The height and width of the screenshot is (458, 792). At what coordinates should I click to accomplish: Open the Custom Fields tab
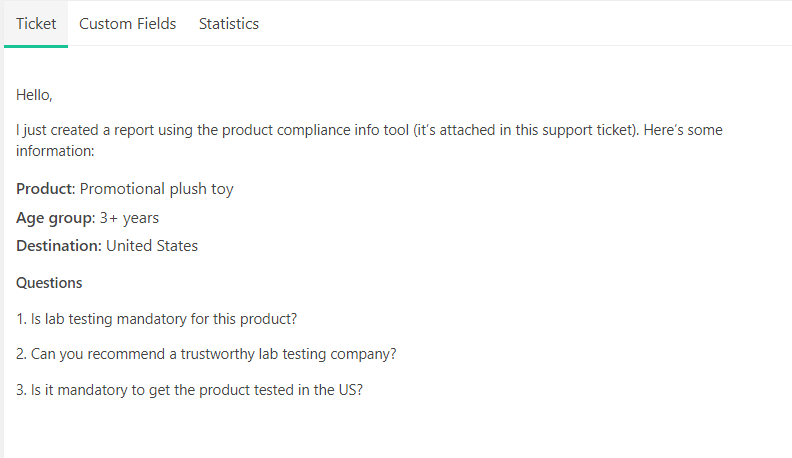(x=127, y=24)
